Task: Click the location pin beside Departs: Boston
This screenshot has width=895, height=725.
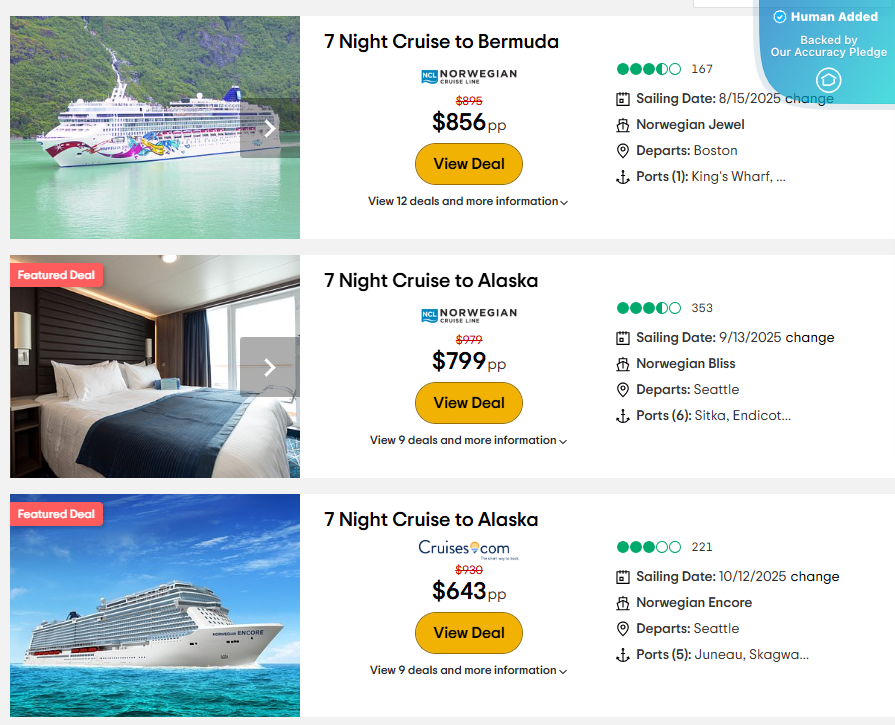Action: point(624,151)
